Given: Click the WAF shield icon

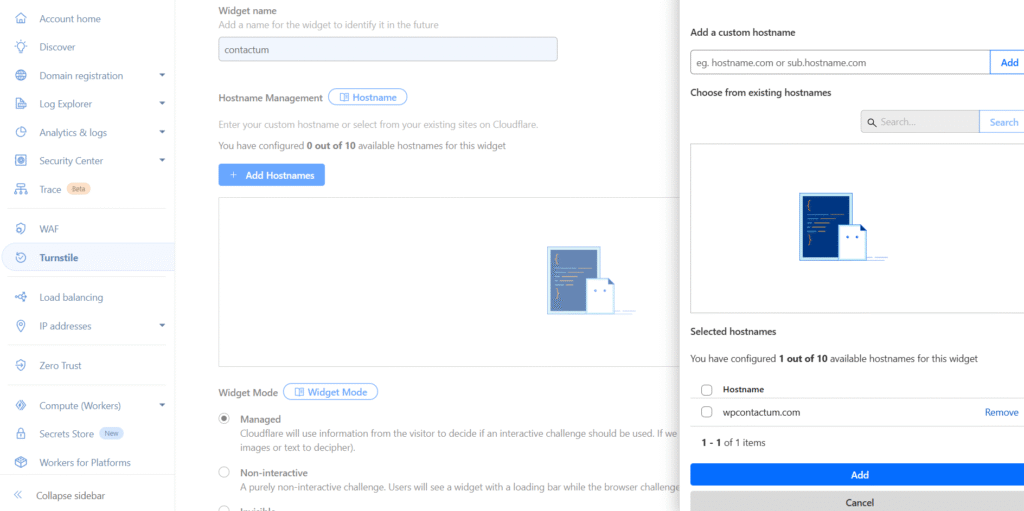Looking at the screenshot, I should pos(20,229).
